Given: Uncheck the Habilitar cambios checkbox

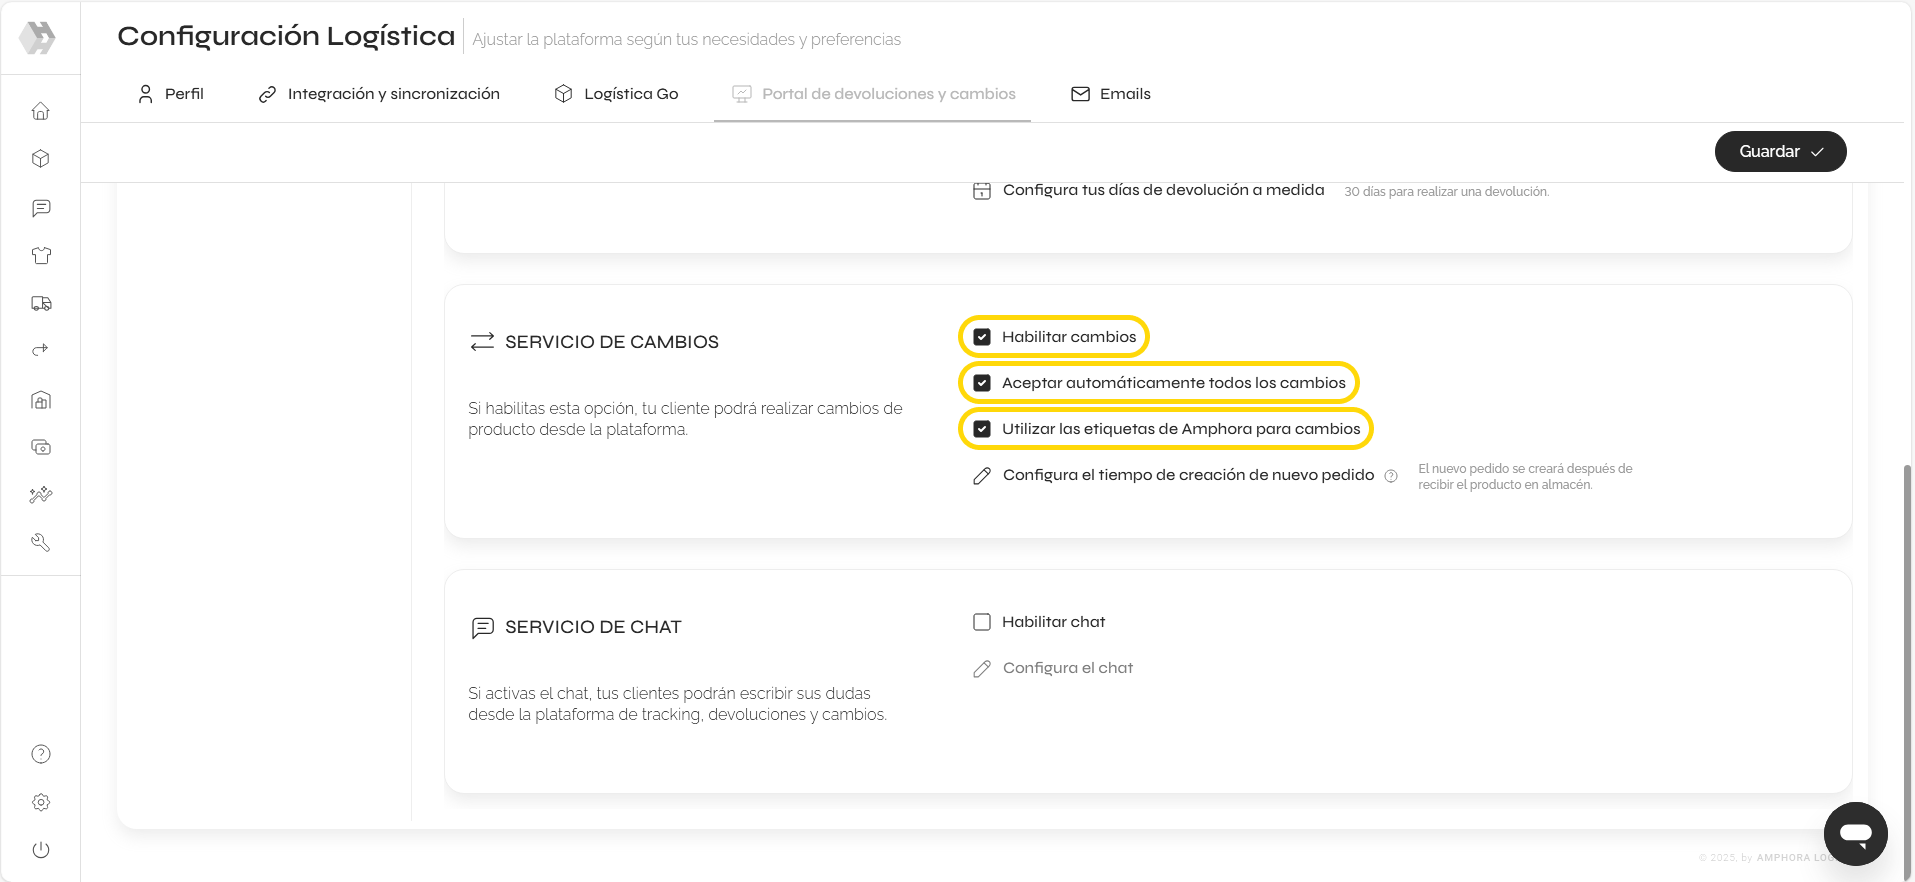Looking at the screenshot, I should tap(982, 337).
